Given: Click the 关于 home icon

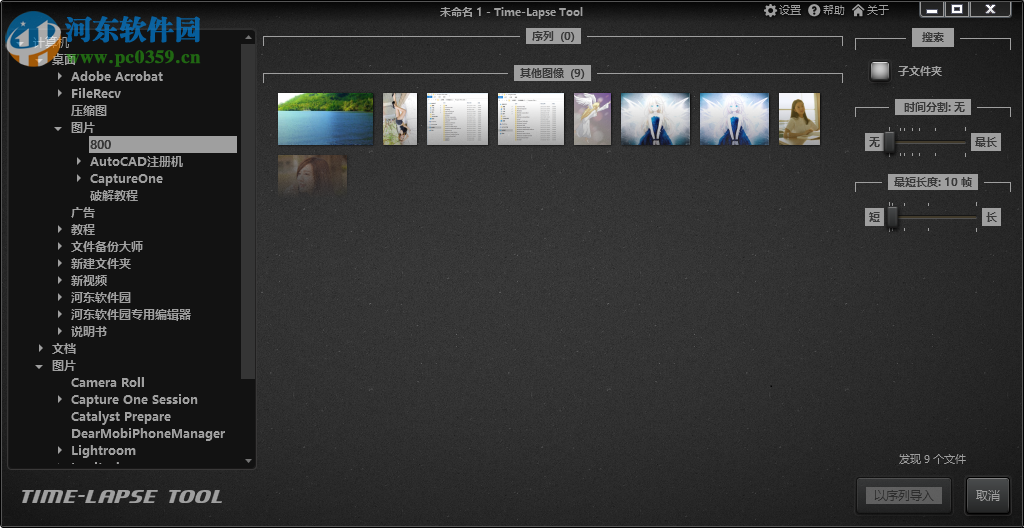Looking at the screenshot, I should pyautogui.click(x=858, y=10).
